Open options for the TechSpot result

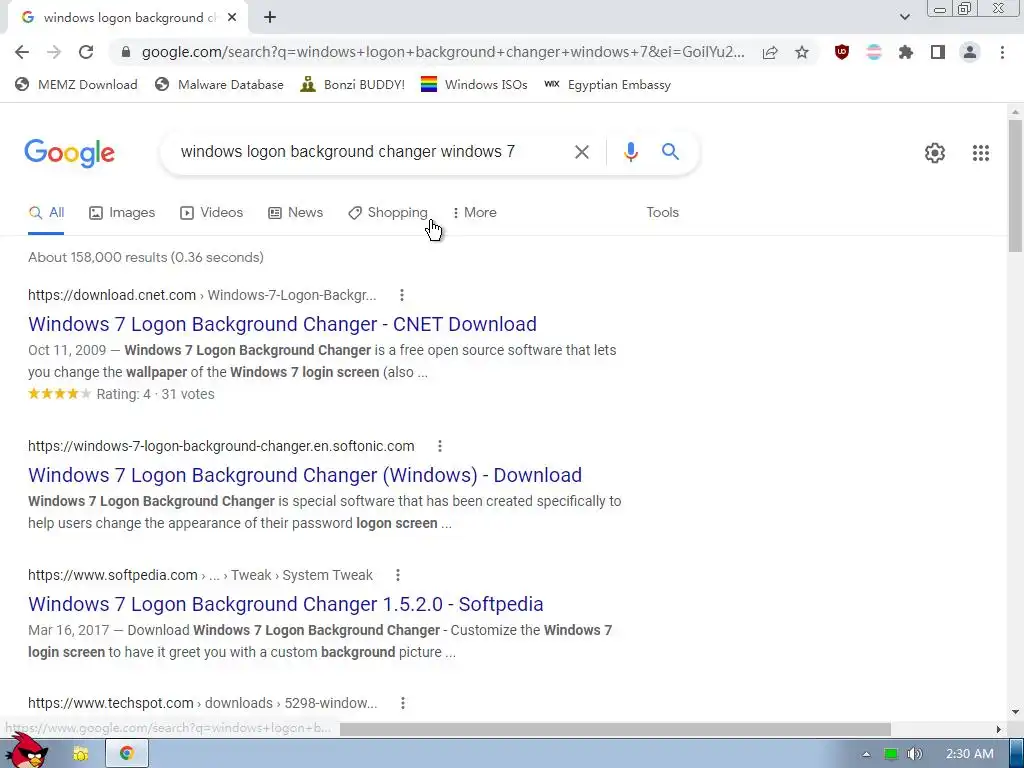(x=402, y=703)
